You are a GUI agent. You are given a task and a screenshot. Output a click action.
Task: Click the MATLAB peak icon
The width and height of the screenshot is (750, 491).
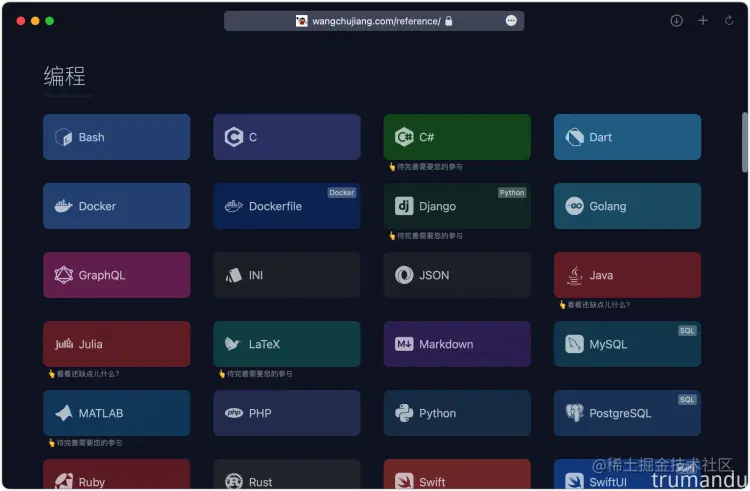(x=64, y=413)
